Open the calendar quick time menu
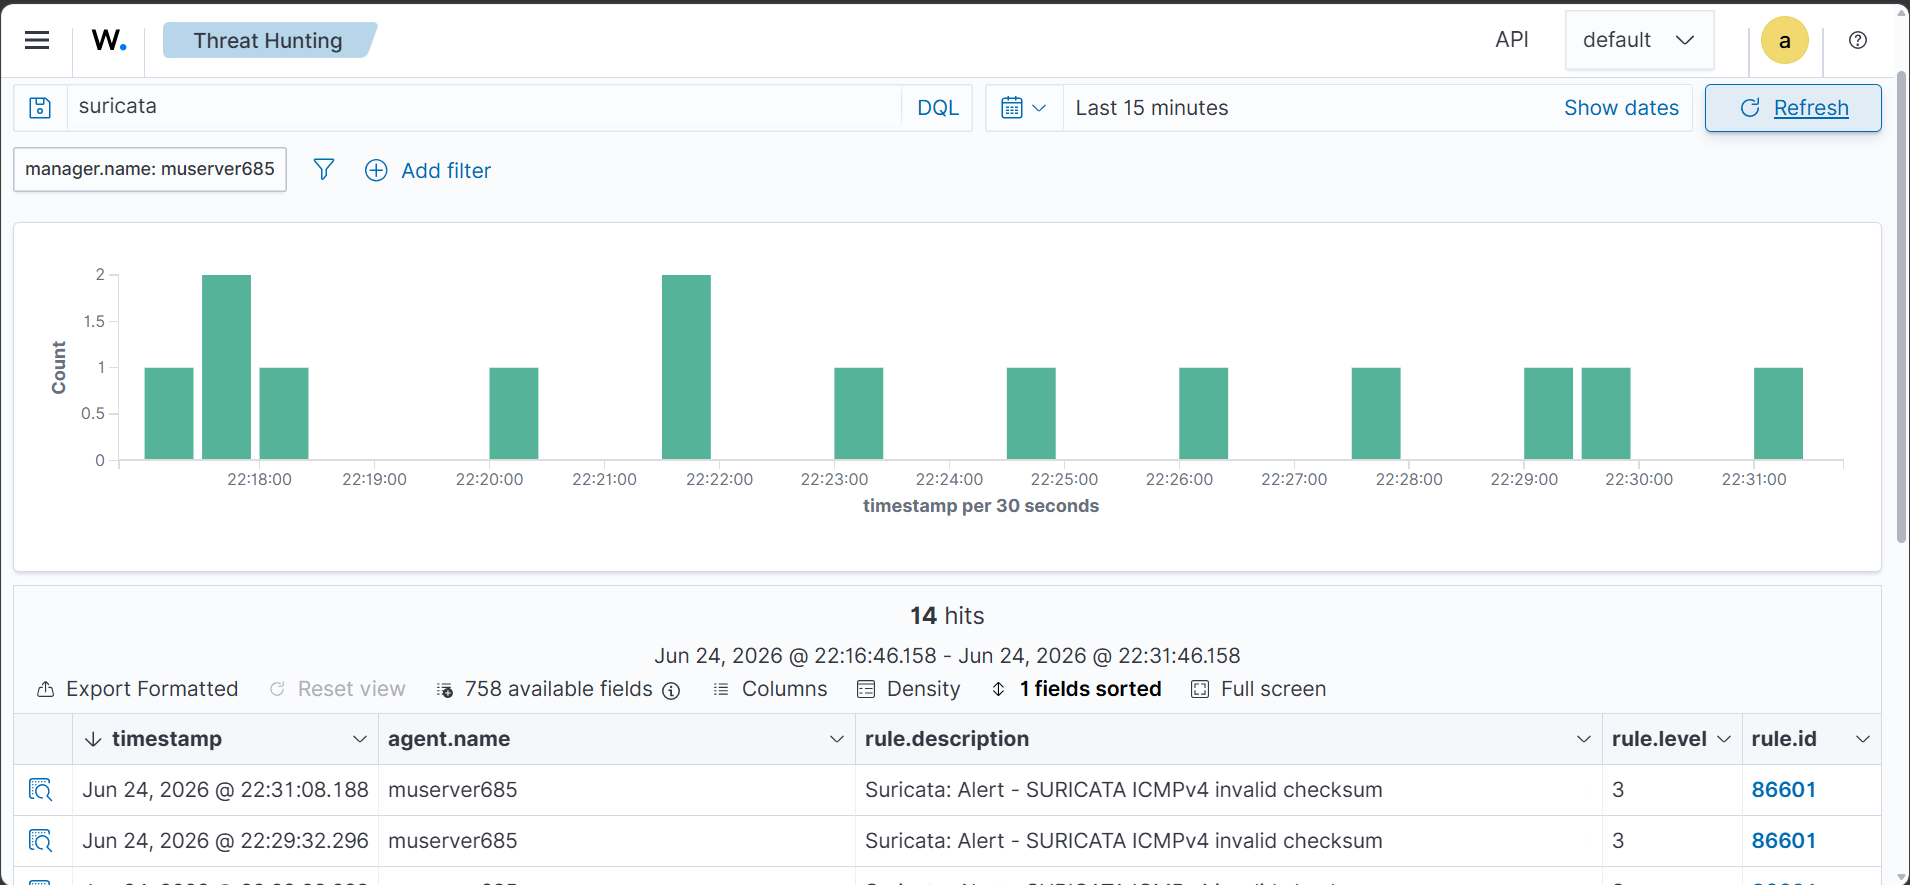This screenshot has width=1910, height=885. click(x=1024, y=108)
